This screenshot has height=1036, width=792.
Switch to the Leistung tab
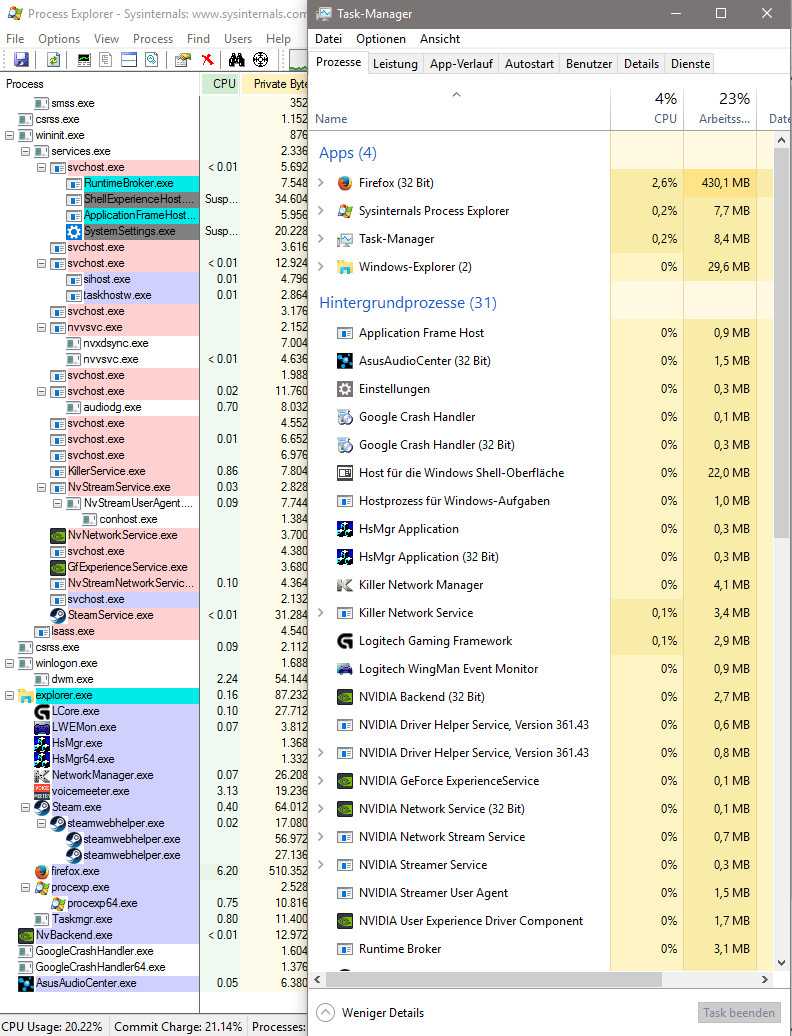pyautogui.click(x=395, y=64)
